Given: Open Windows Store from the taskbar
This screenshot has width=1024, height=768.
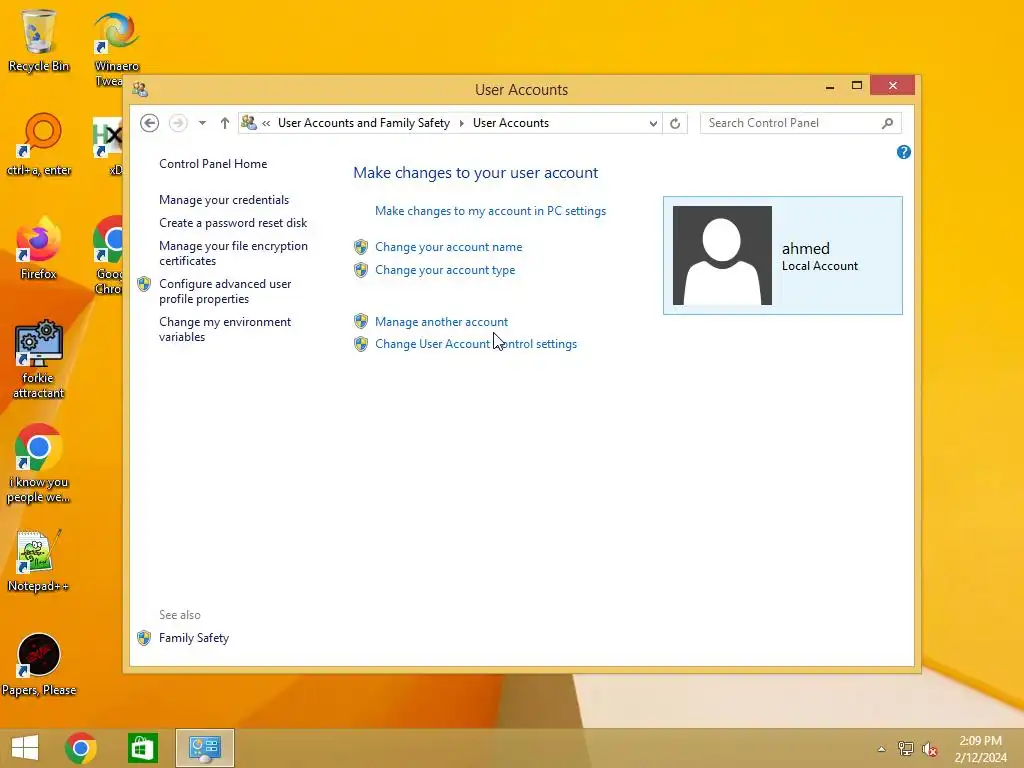Looking at the screenshot, I should (142, 748).
